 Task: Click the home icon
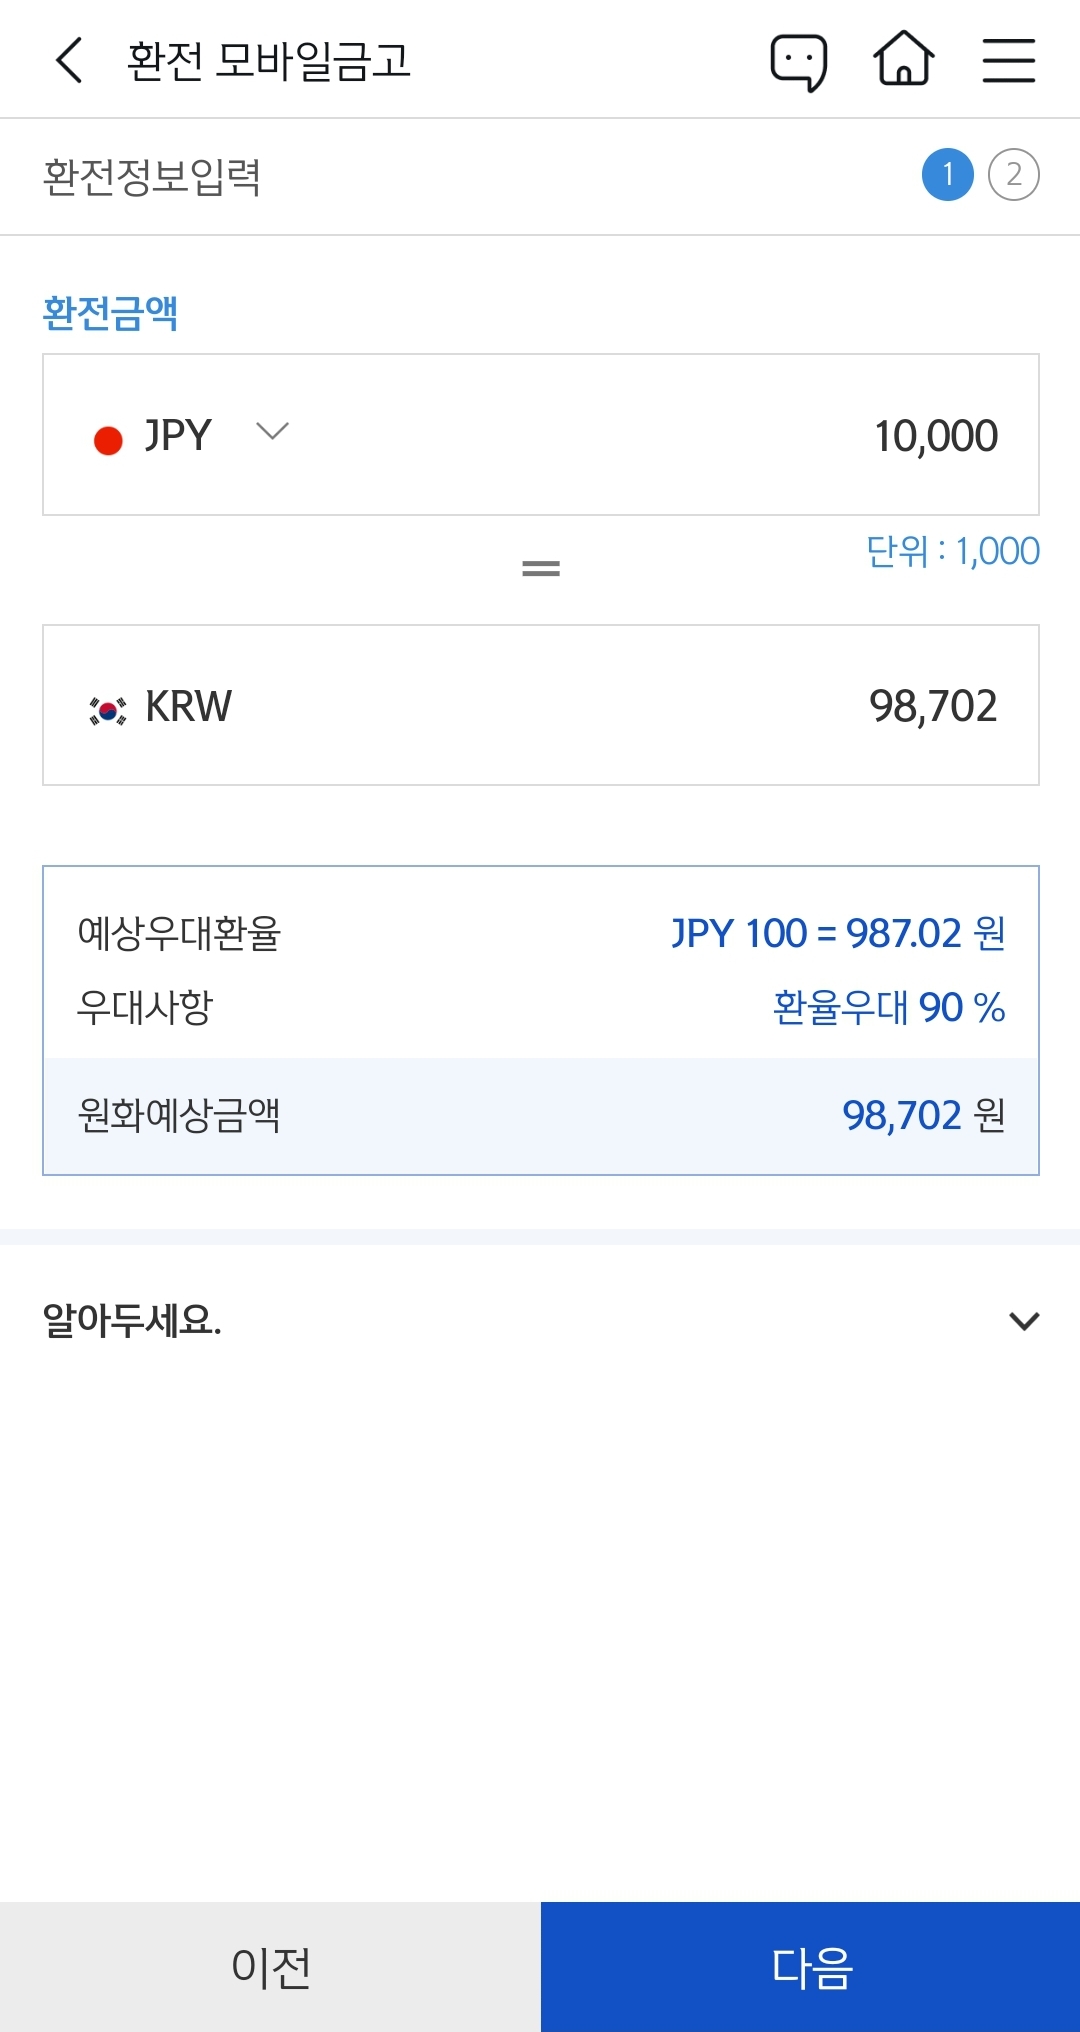903,60
